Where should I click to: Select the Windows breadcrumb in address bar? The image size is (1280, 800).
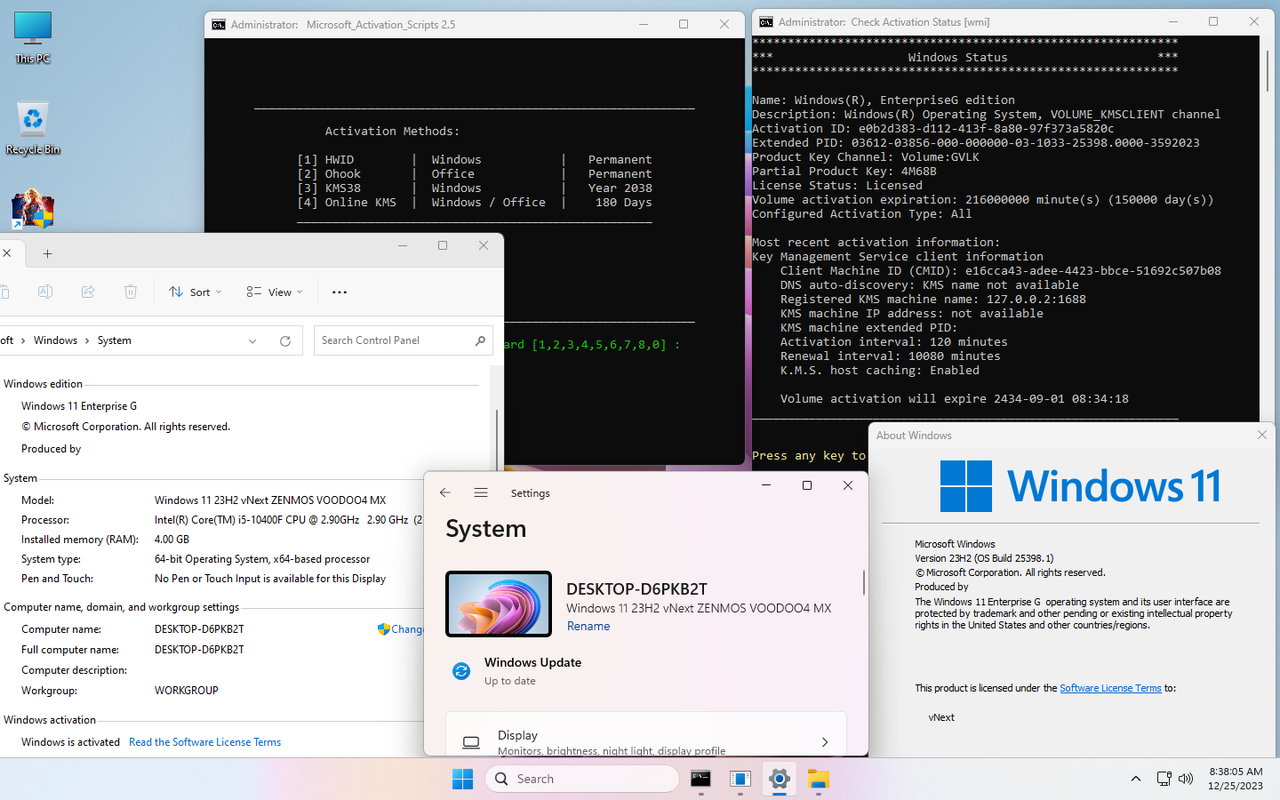click(x=55, y=340)
